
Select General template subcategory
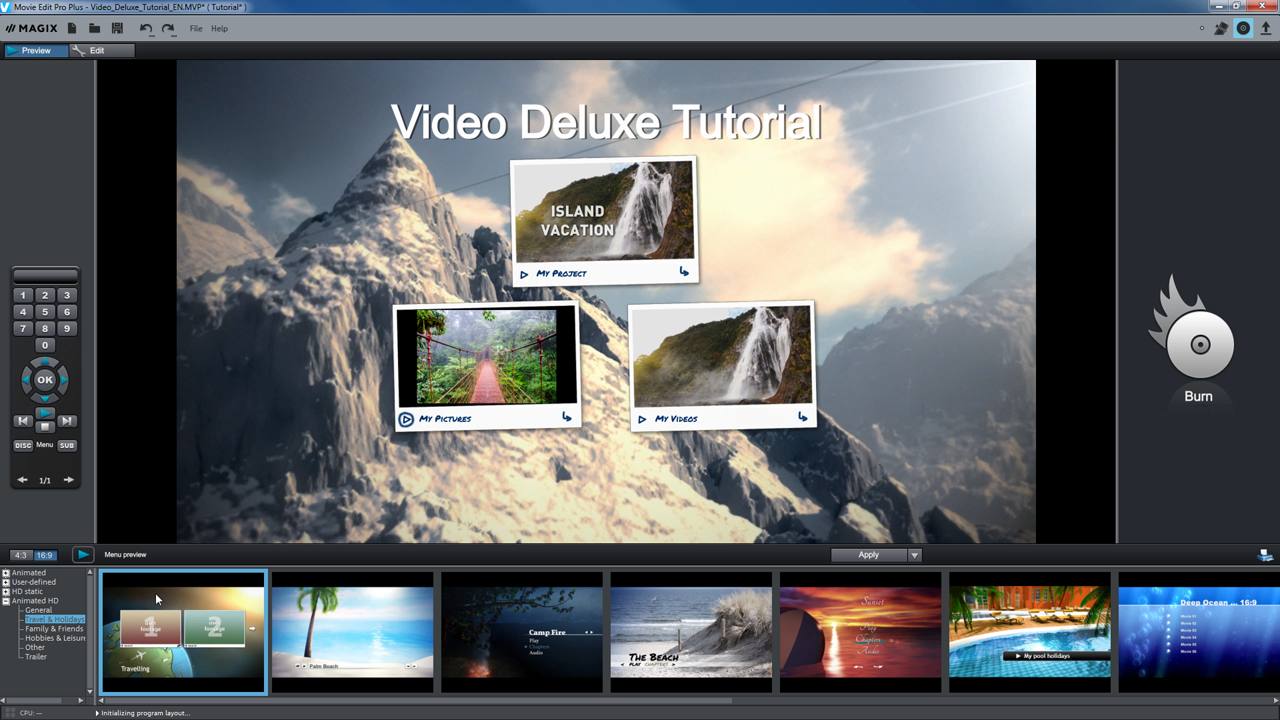pos(39,610)
